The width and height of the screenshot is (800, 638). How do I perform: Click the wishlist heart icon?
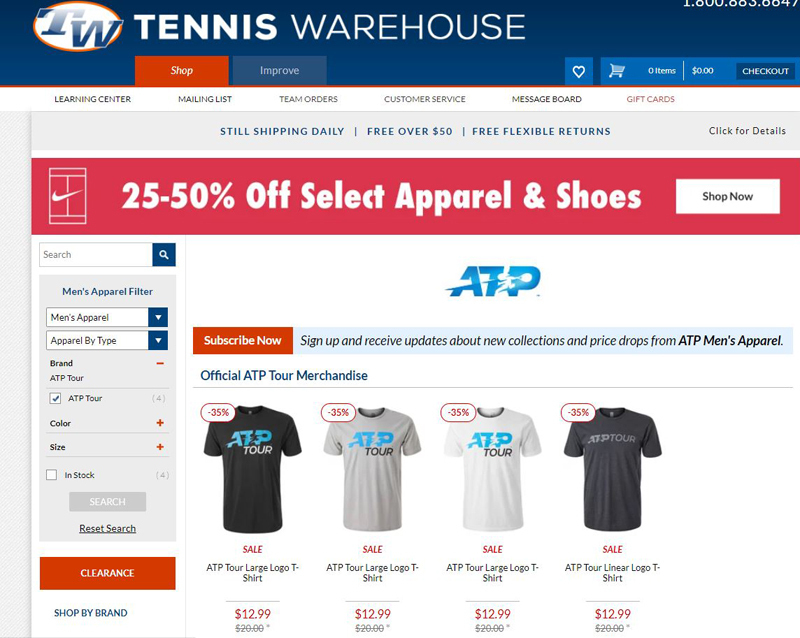pos(578,71)
